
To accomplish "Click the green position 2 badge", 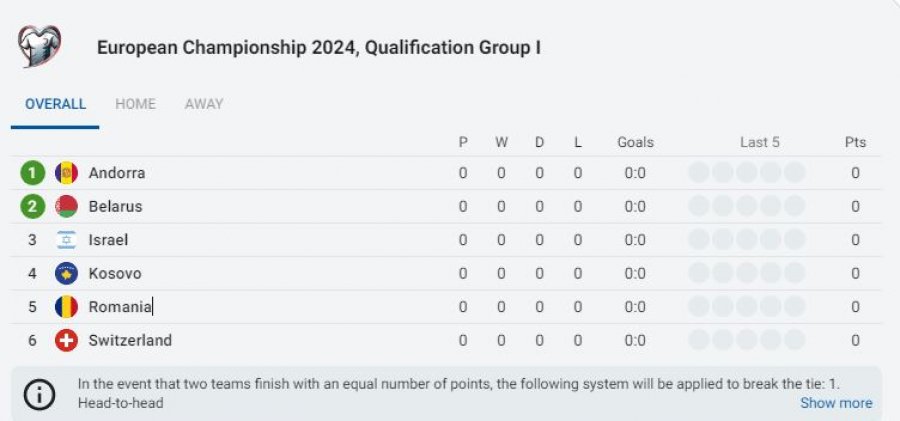I will (x=32, y=206).
